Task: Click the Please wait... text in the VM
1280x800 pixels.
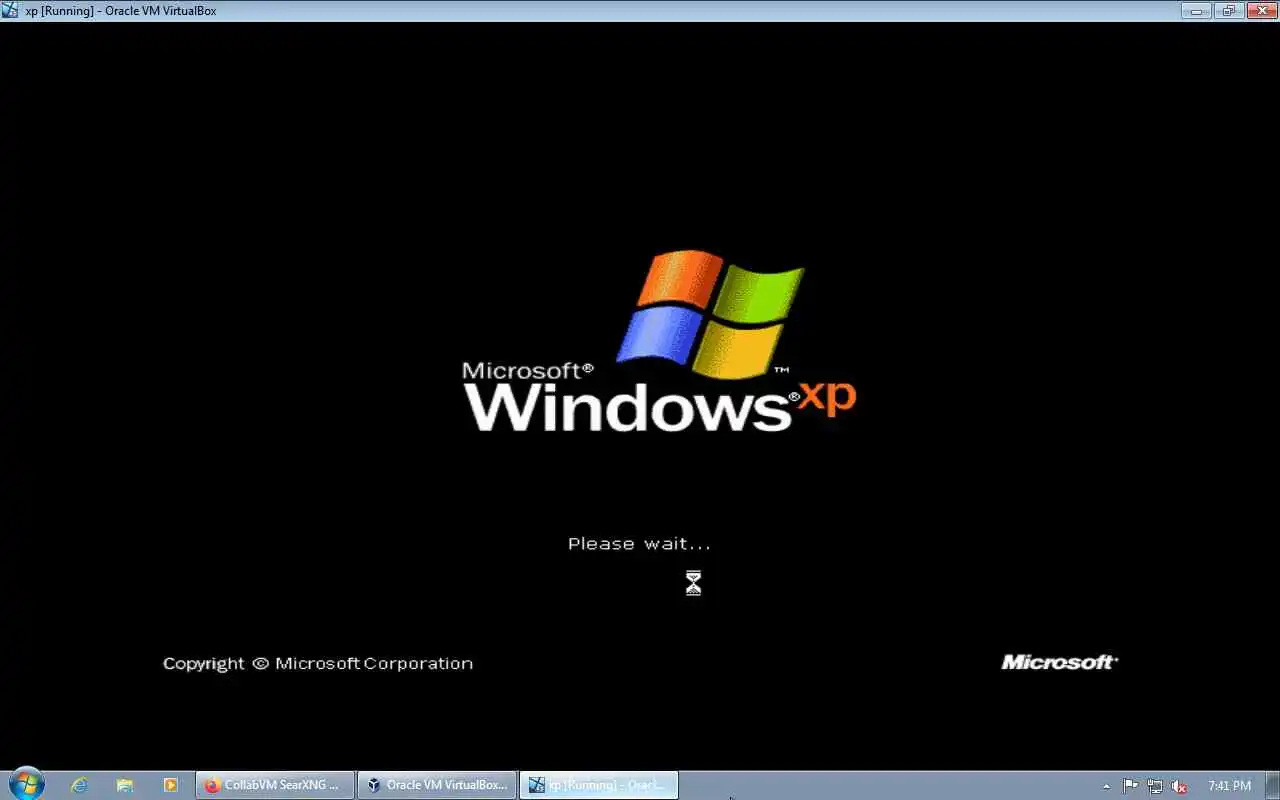Action: [x=639, y=544]
